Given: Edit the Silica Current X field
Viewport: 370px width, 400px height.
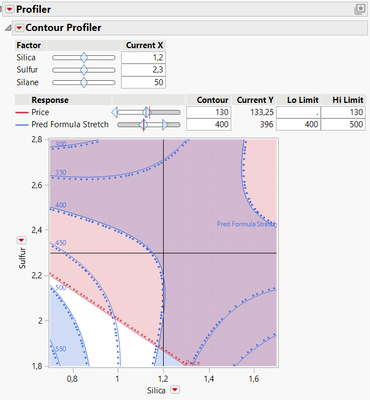Looking at the screenshot, I should point(143,57).
